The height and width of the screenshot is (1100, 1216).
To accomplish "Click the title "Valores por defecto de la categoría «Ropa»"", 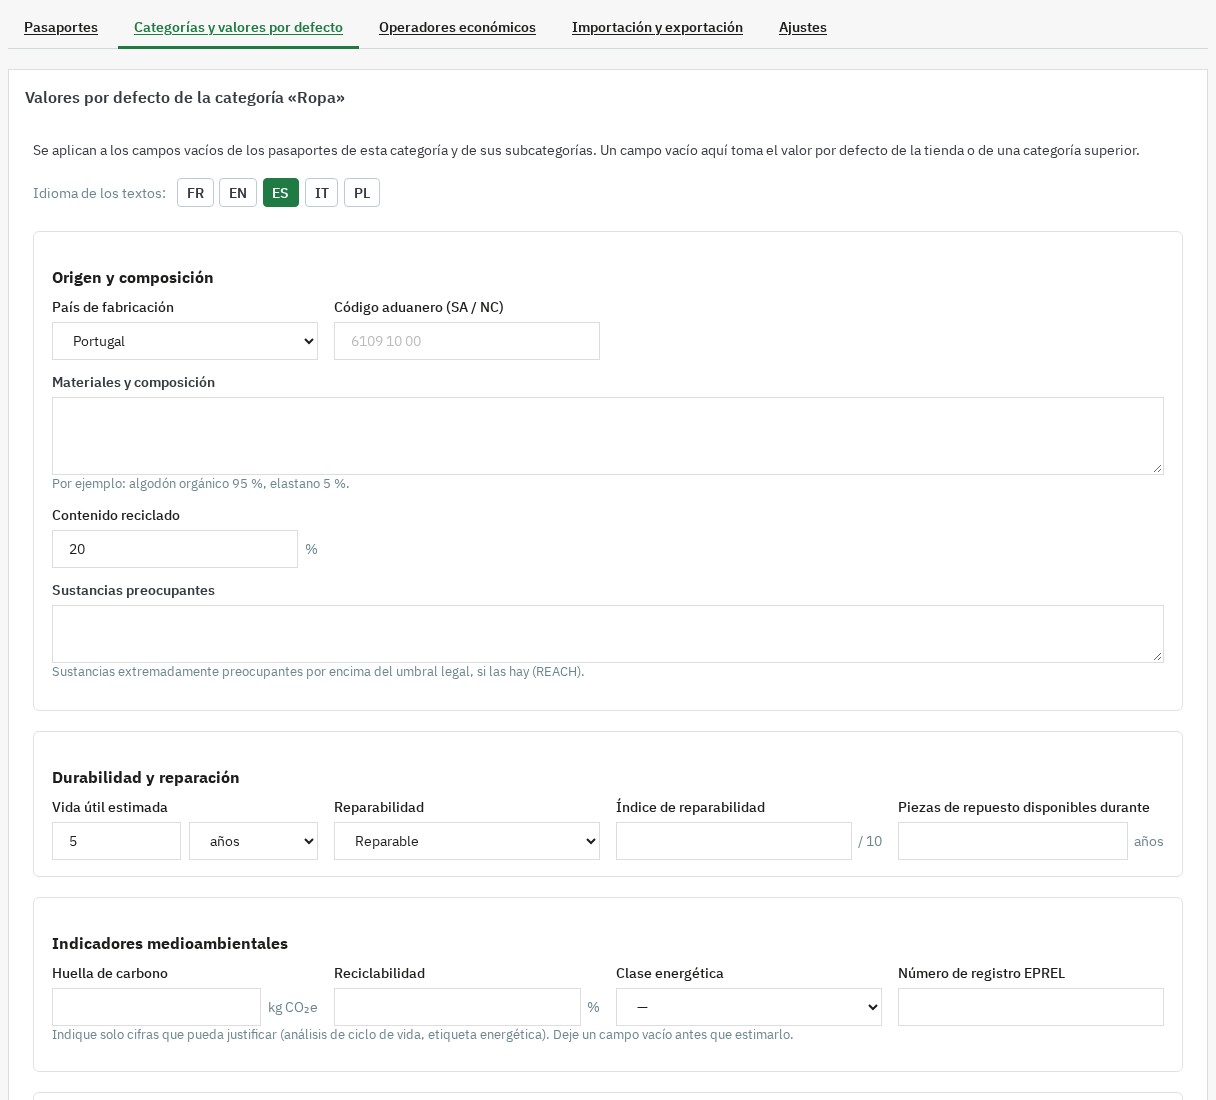I will pos(185,97).
